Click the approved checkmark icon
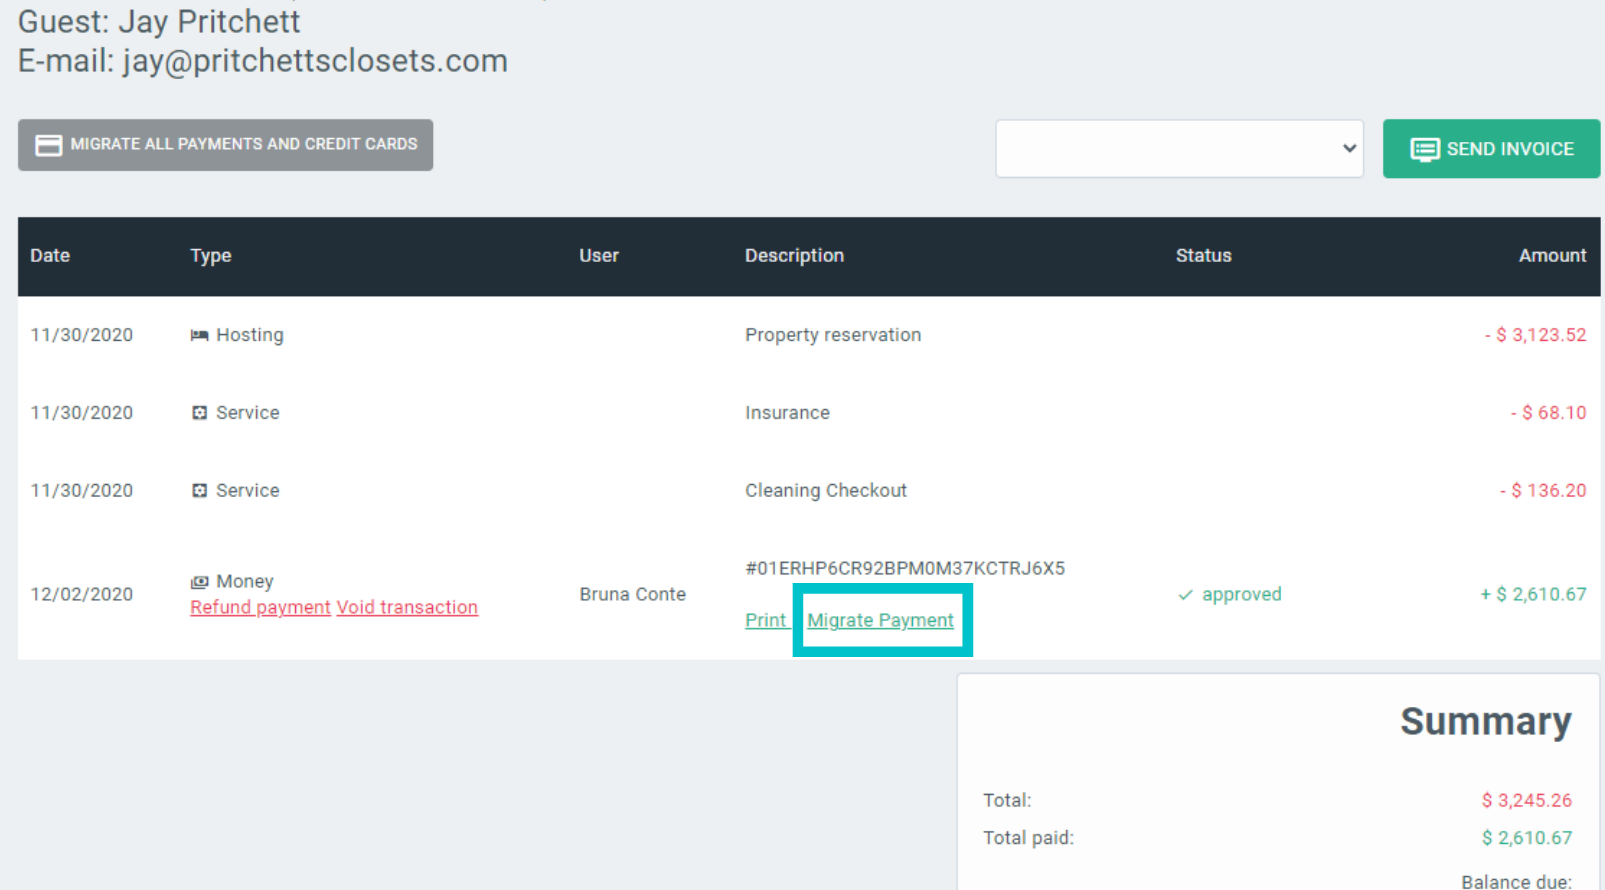Screen dimensions: 1605x890 pos(1185,595)
